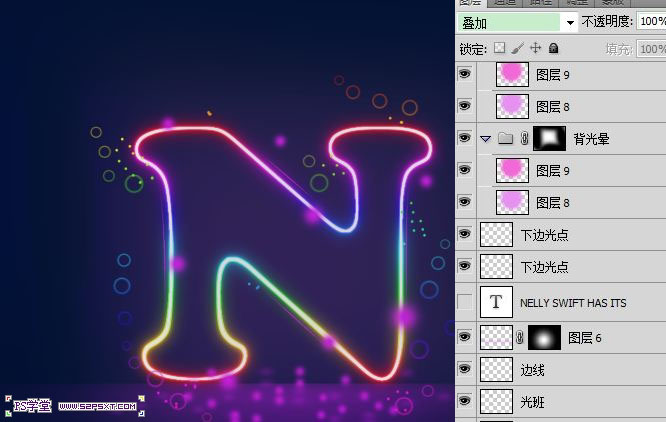Select the black mask thumbnail of 背光晕 group
The width and height of the screenshot is (666, 422).
549,139
